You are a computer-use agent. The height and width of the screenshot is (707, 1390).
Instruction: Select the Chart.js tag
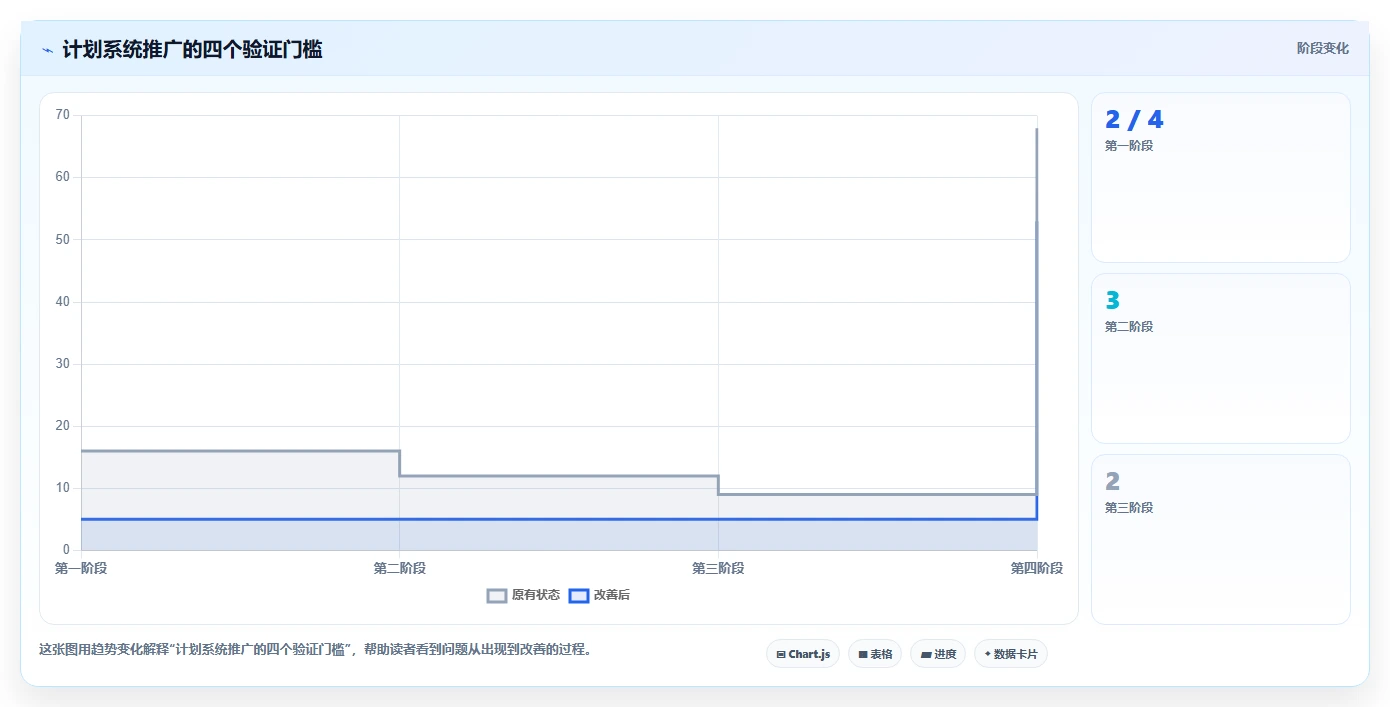[803, 654]
